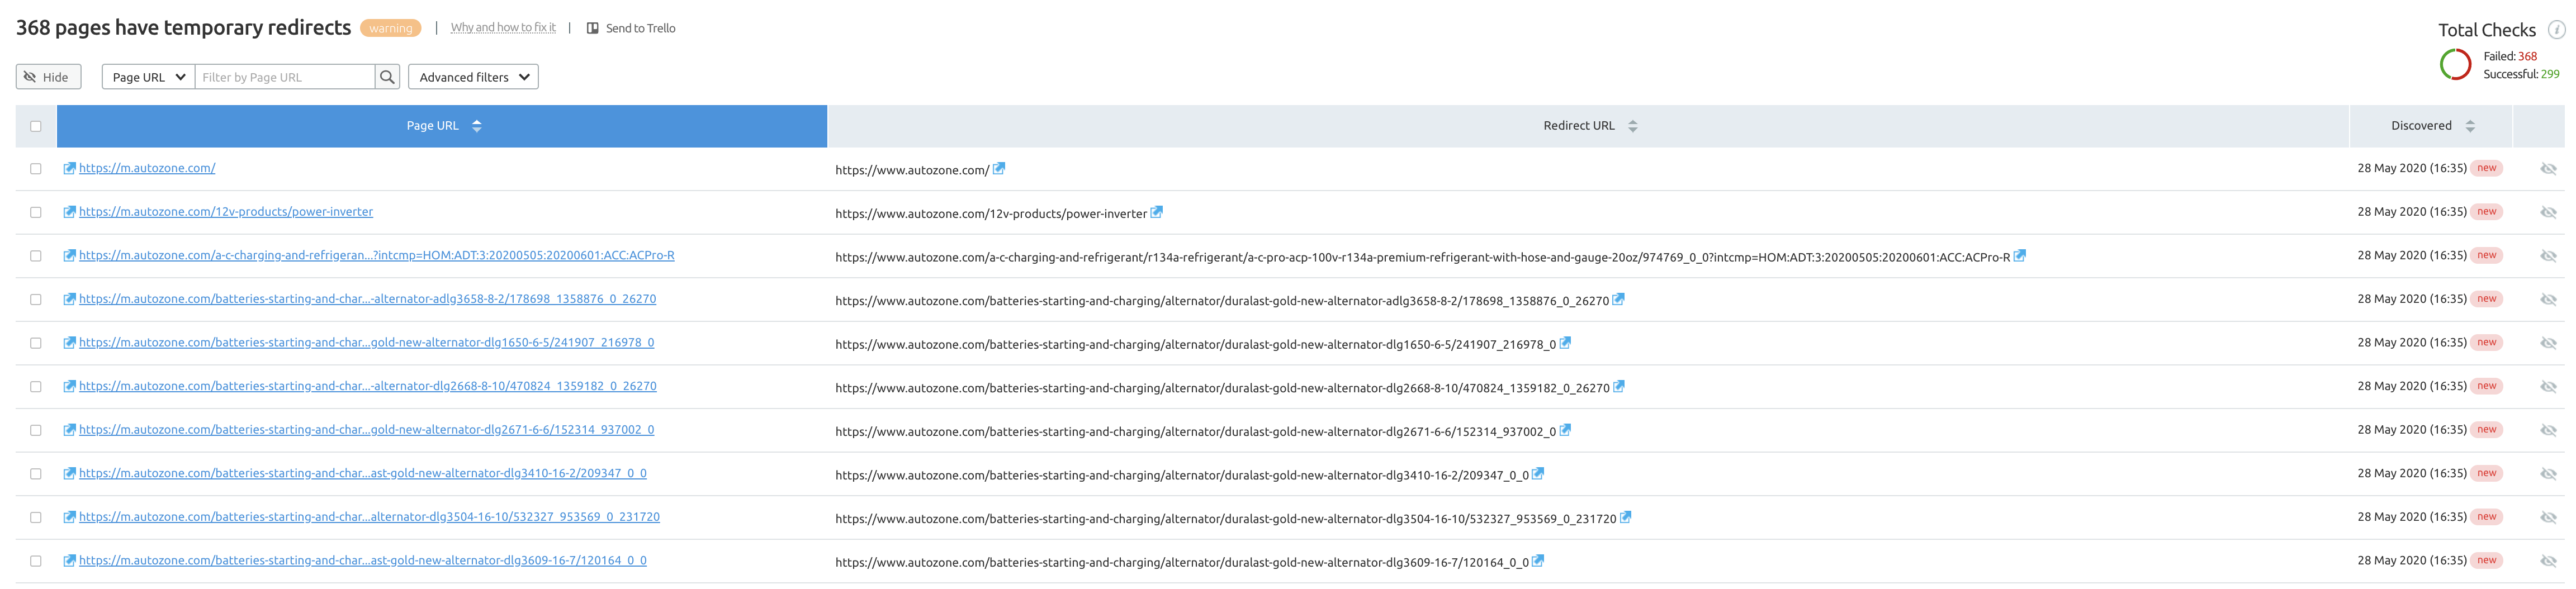Hide the dlg3504-16-10 row via eye icon

click(2548, 518)
